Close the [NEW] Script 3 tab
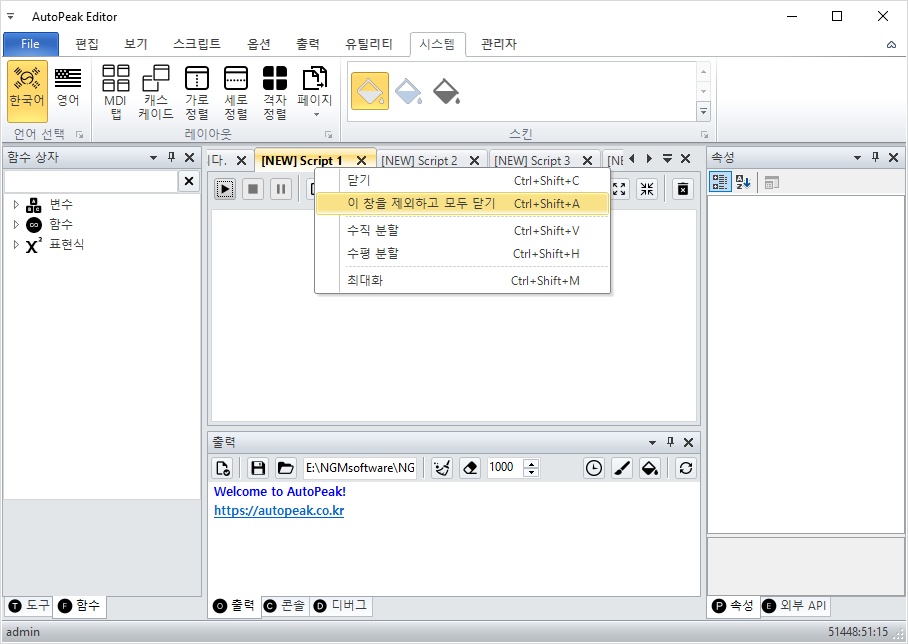Screen dimensions: 908x644 coord(587,160)
